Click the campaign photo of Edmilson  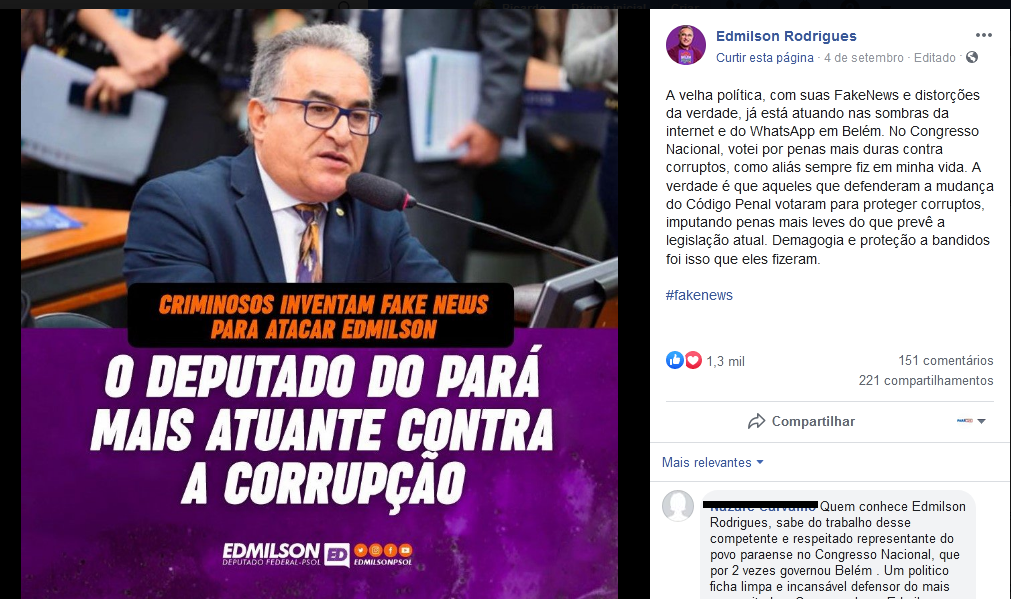pos(319,304)
